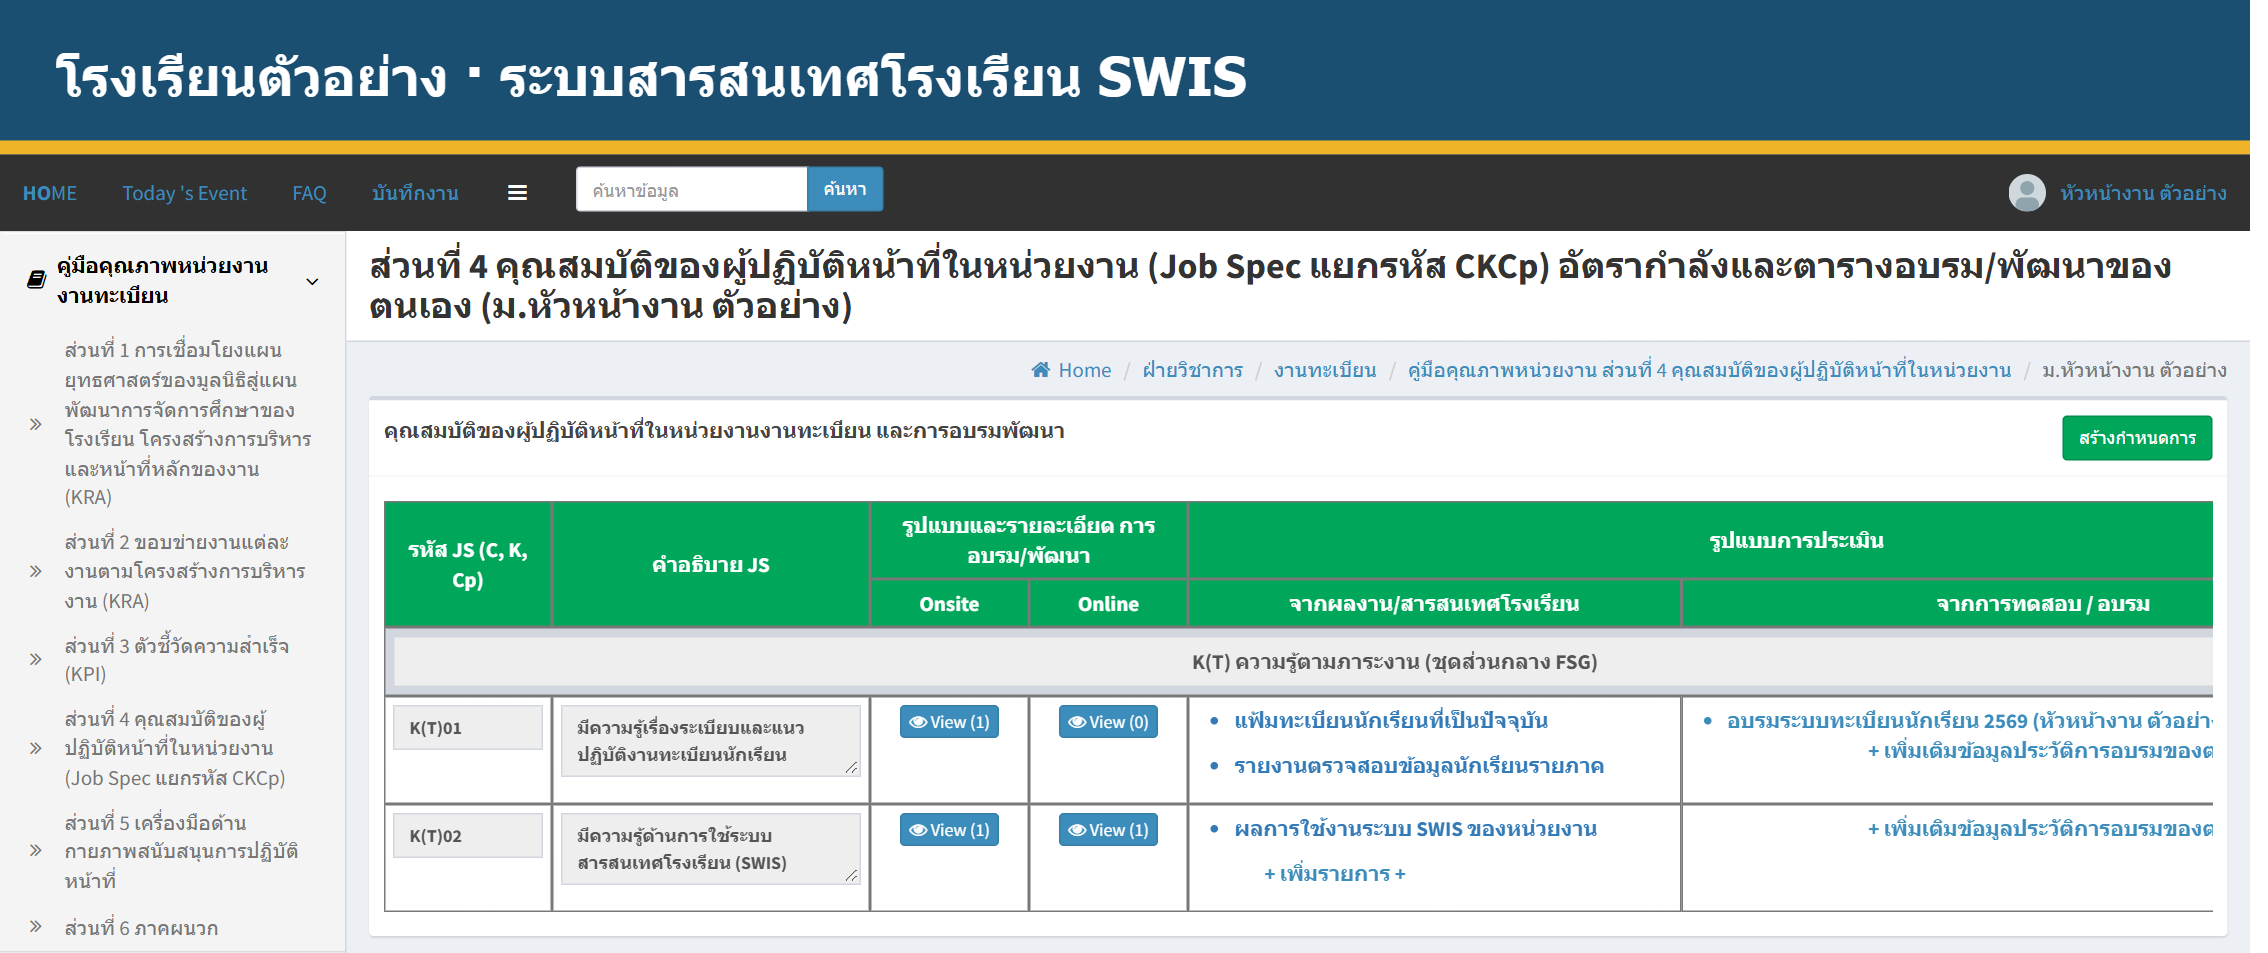
Task: Focus the ค้นหาข้อมูล search field
Action: [x=691, y=189]
